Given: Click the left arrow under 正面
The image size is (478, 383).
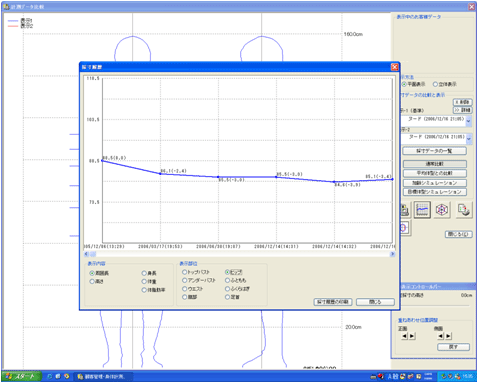Looking at the screenshot, I should pyautogui.click(x=404, y=336).
